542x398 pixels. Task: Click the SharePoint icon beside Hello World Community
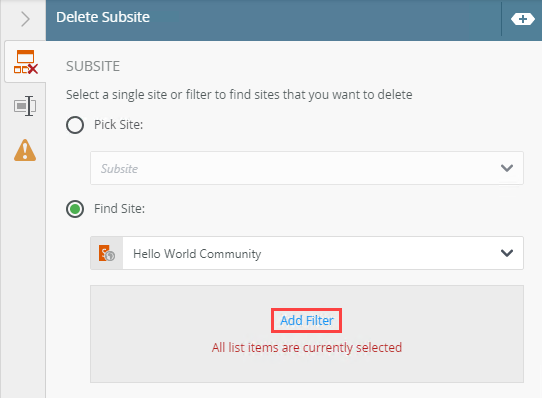coord(107,253)
